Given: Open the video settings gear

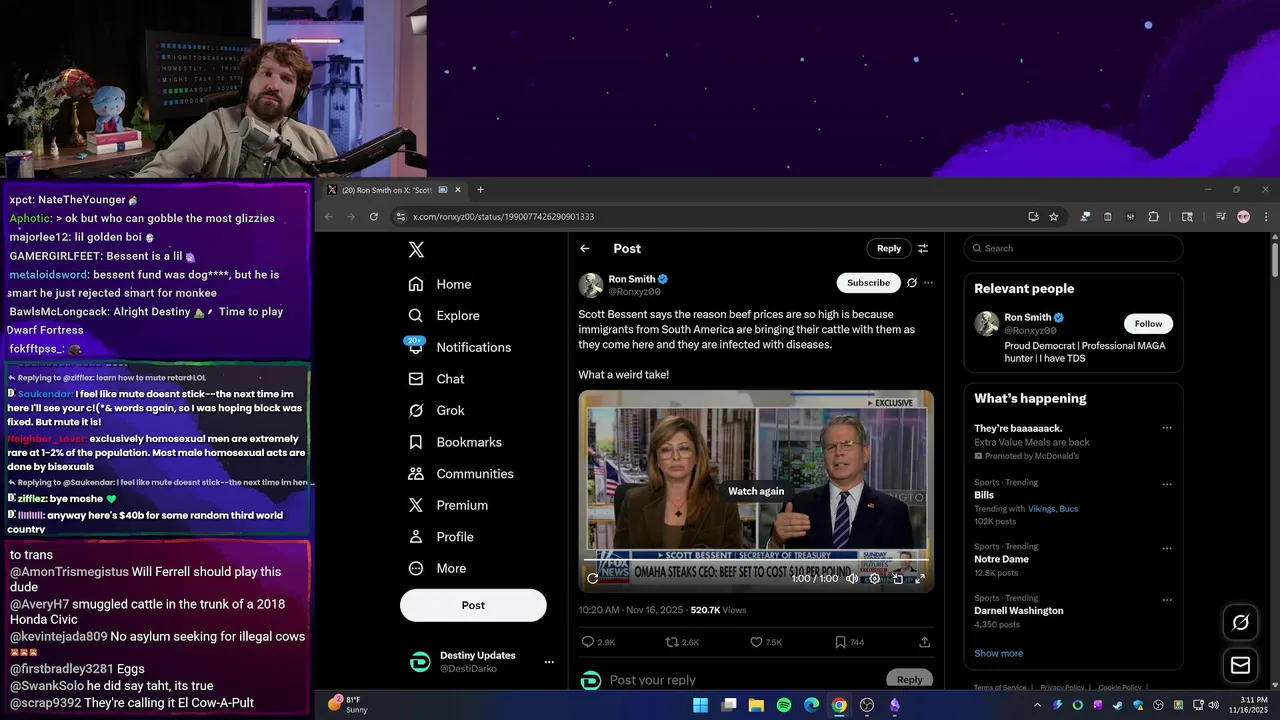Looking at the screenshot, I should [875, 578].
